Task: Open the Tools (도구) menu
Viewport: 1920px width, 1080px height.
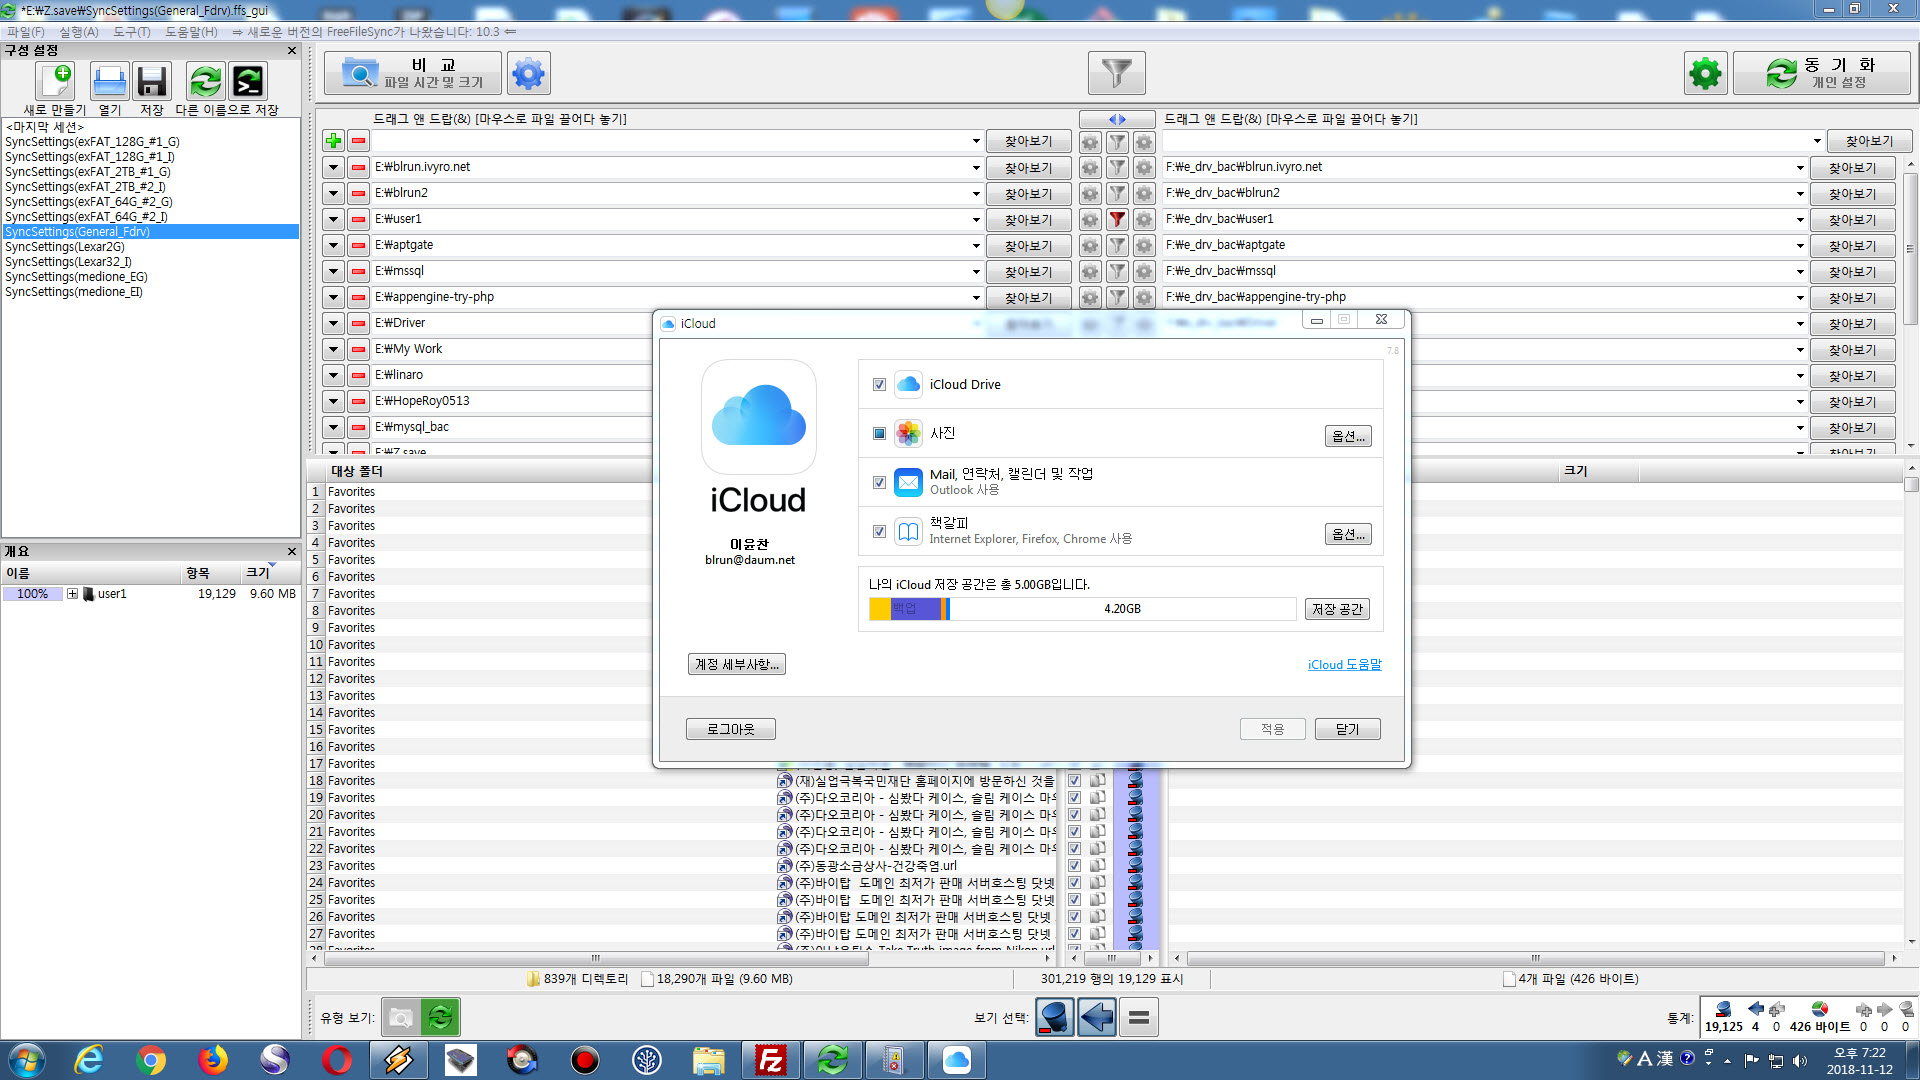Action: [131, 32]
